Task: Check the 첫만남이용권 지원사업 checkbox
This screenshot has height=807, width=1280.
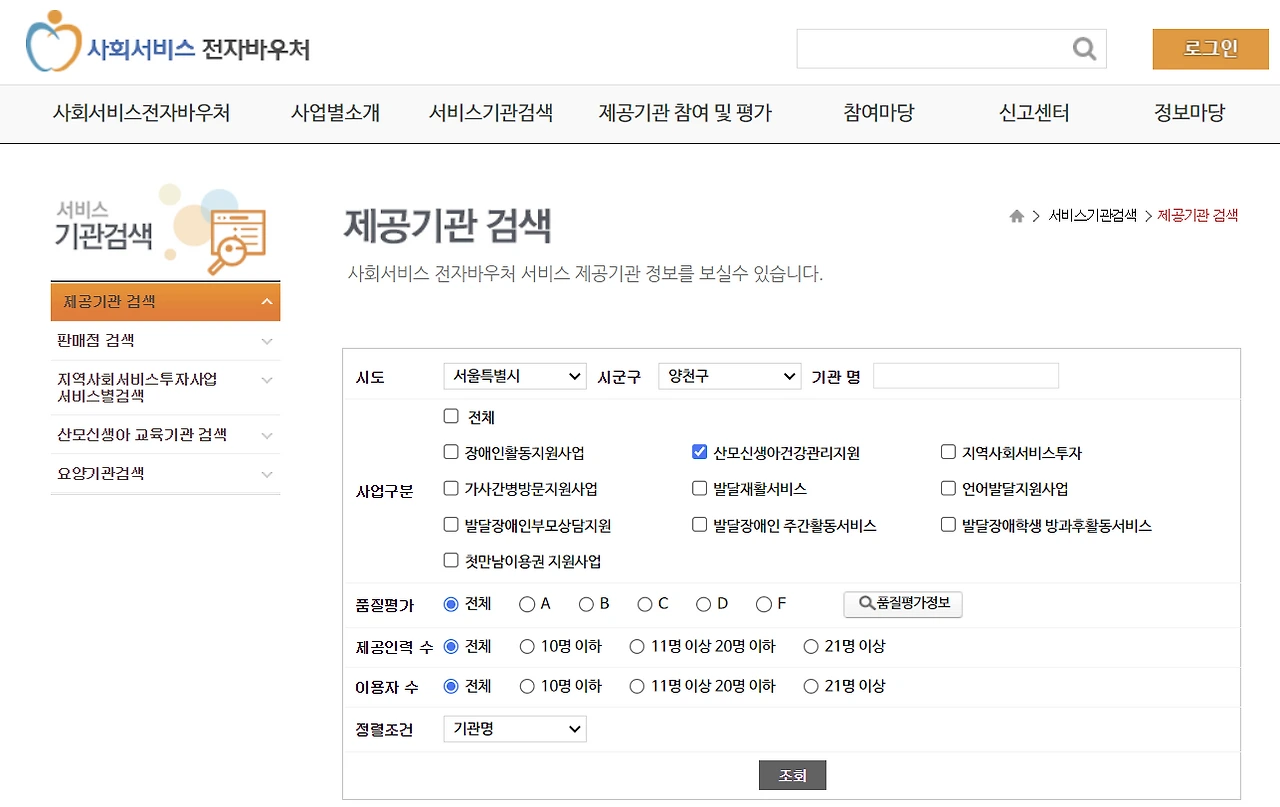Action: point(450,560)
